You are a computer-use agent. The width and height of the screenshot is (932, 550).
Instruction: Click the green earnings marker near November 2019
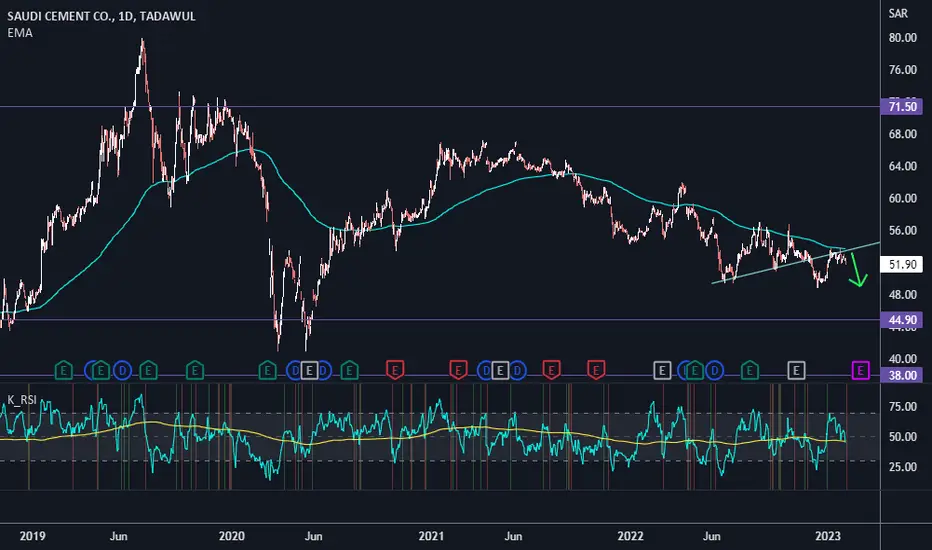tap(195, 370)
